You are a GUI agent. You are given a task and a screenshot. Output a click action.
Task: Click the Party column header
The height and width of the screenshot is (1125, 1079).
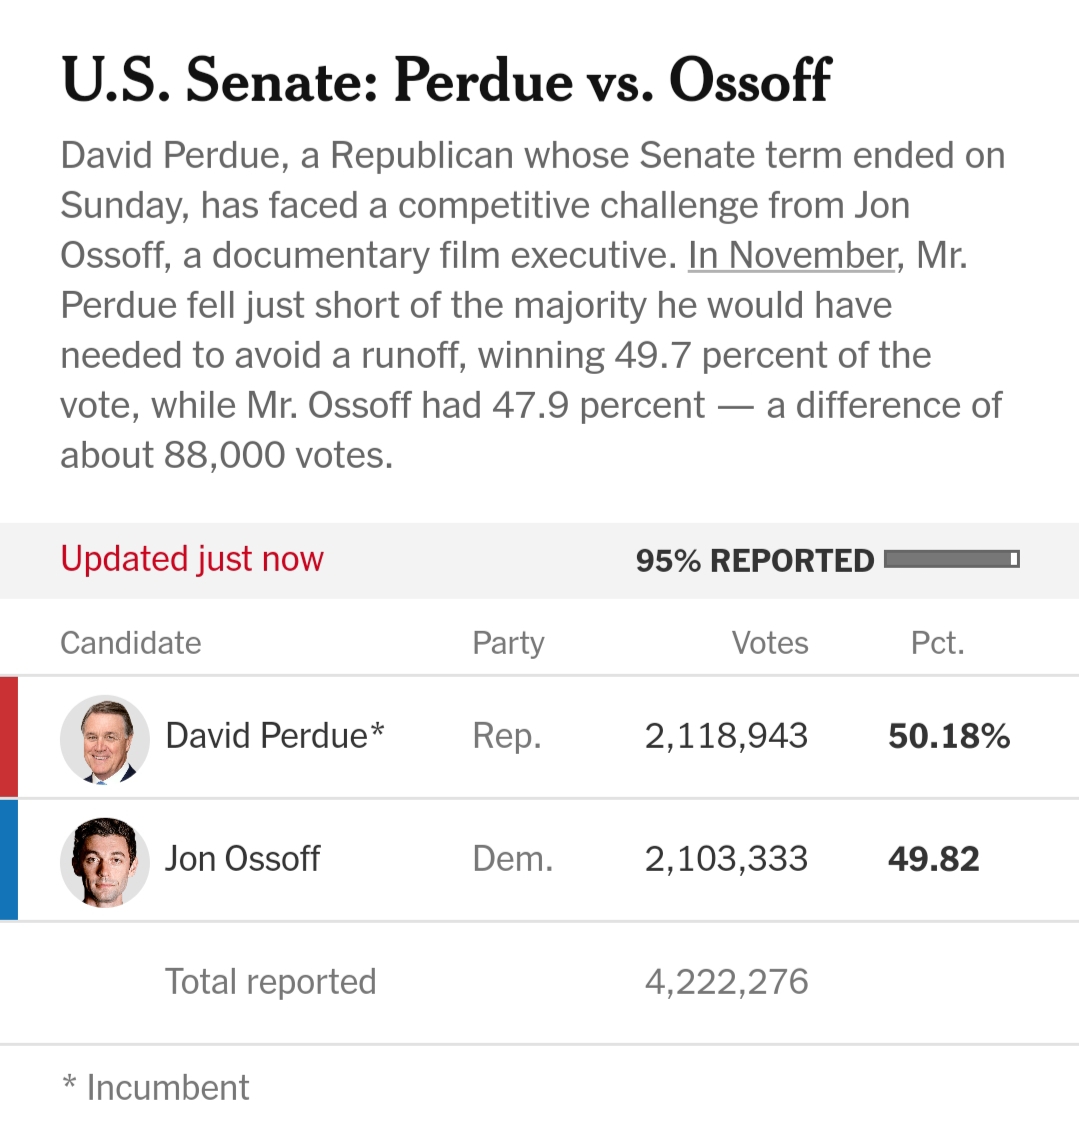(508, 644)
